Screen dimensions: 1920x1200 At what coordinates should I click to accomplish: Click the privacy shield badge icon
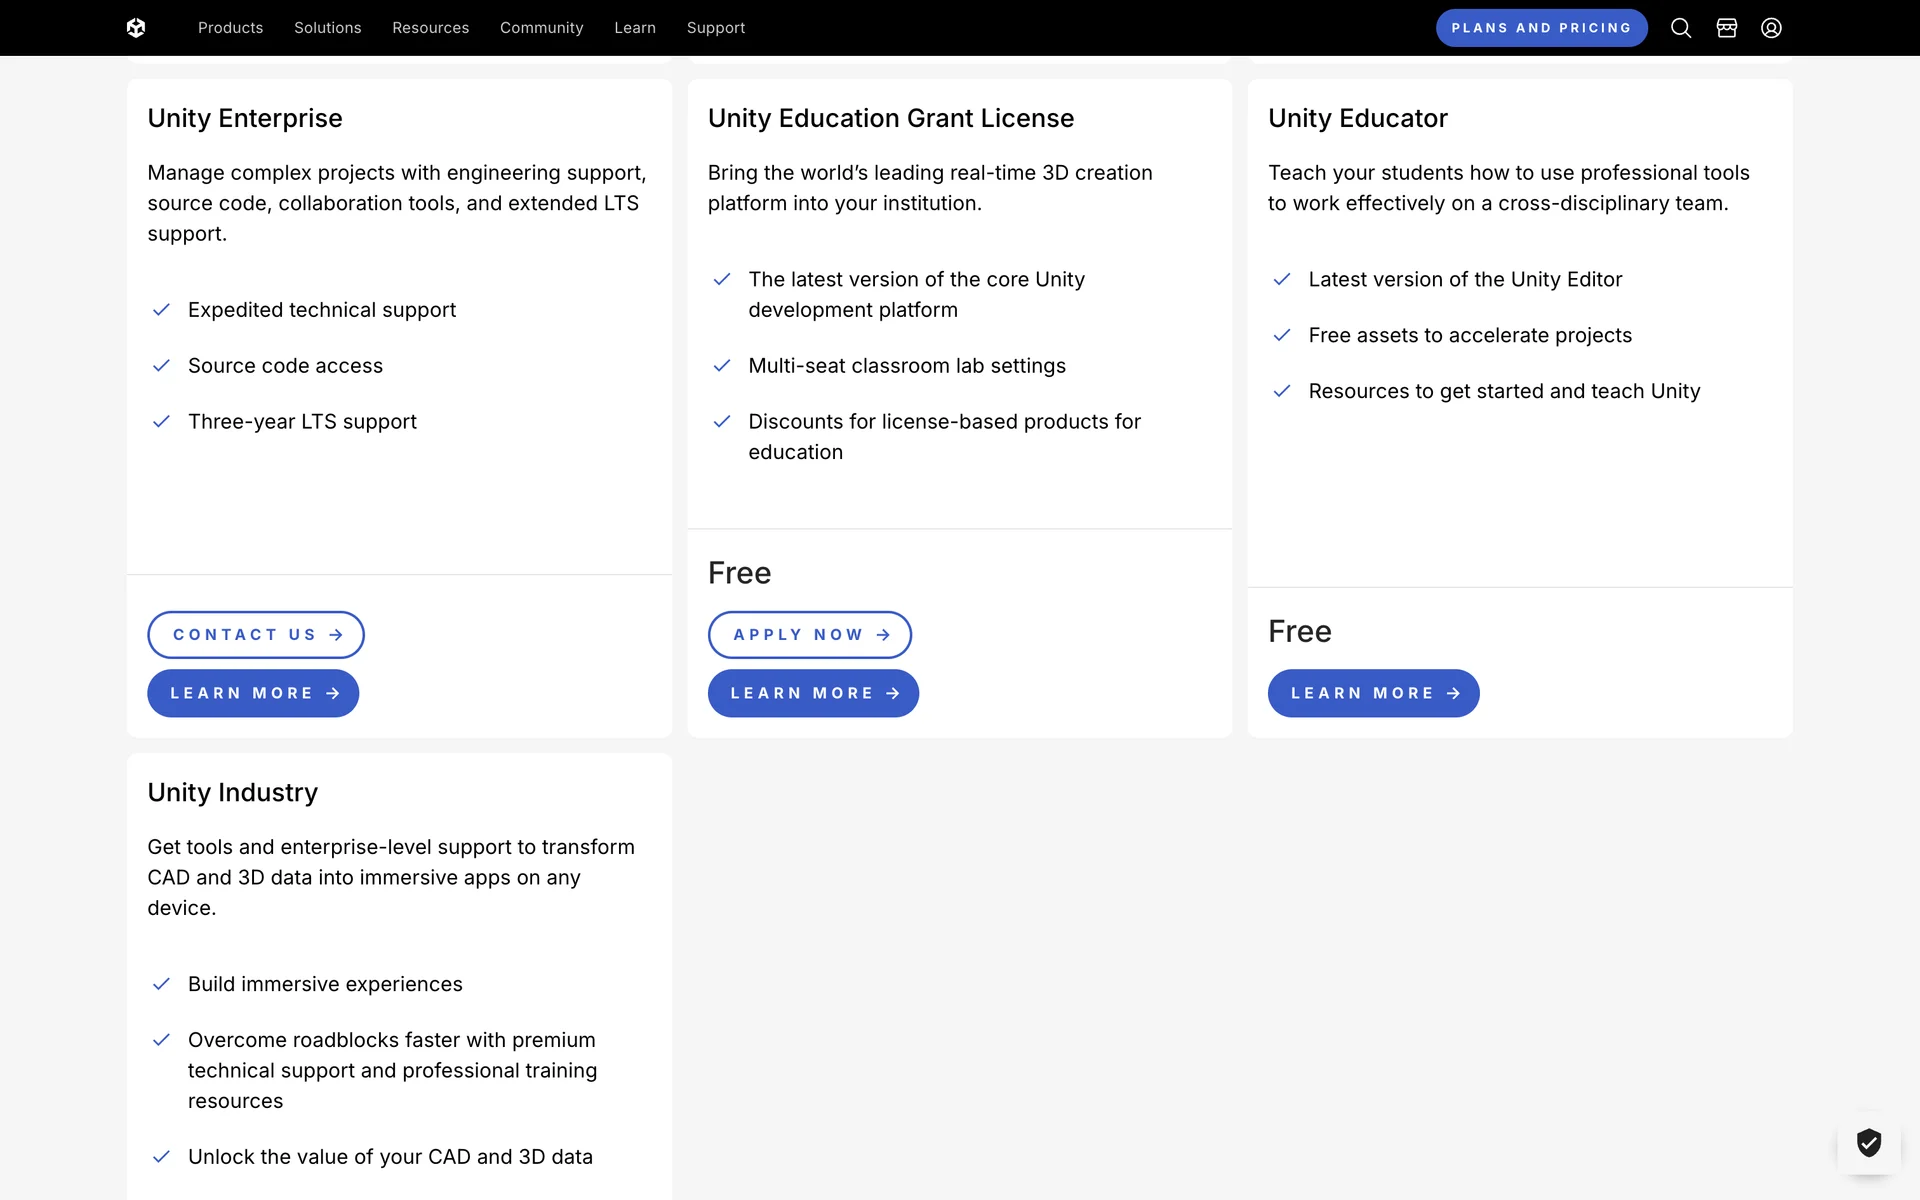coord(1868,1142)
